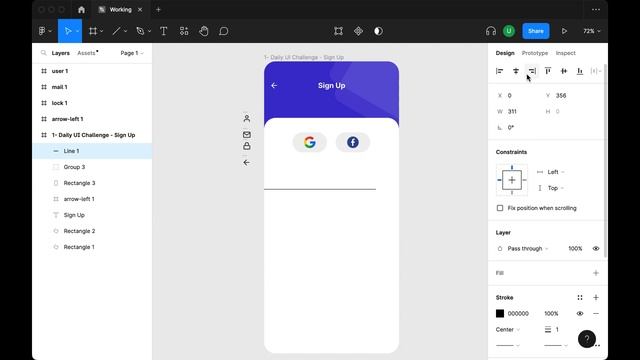Click the contrast mask icon
The height and width of the screenshot is (360, 640).
378,31
